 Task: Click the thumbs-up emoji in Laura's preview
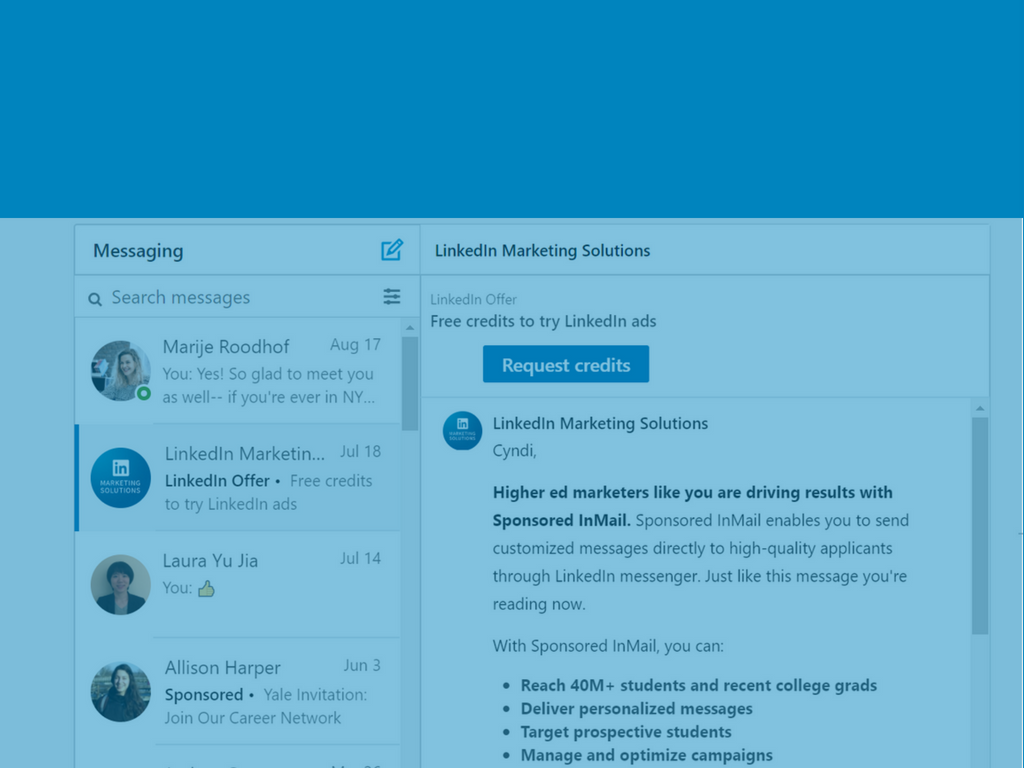point(206,588)
